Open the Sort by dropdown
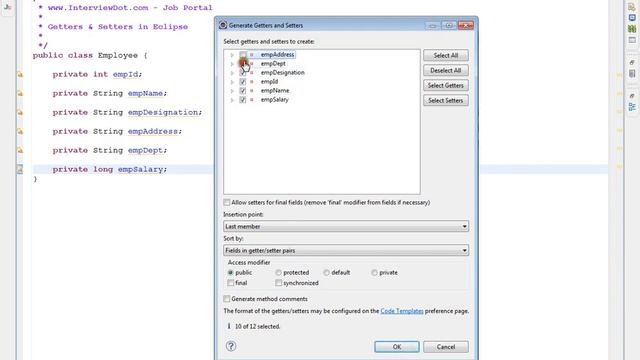640x360 pixels. (x=346, y=250)
